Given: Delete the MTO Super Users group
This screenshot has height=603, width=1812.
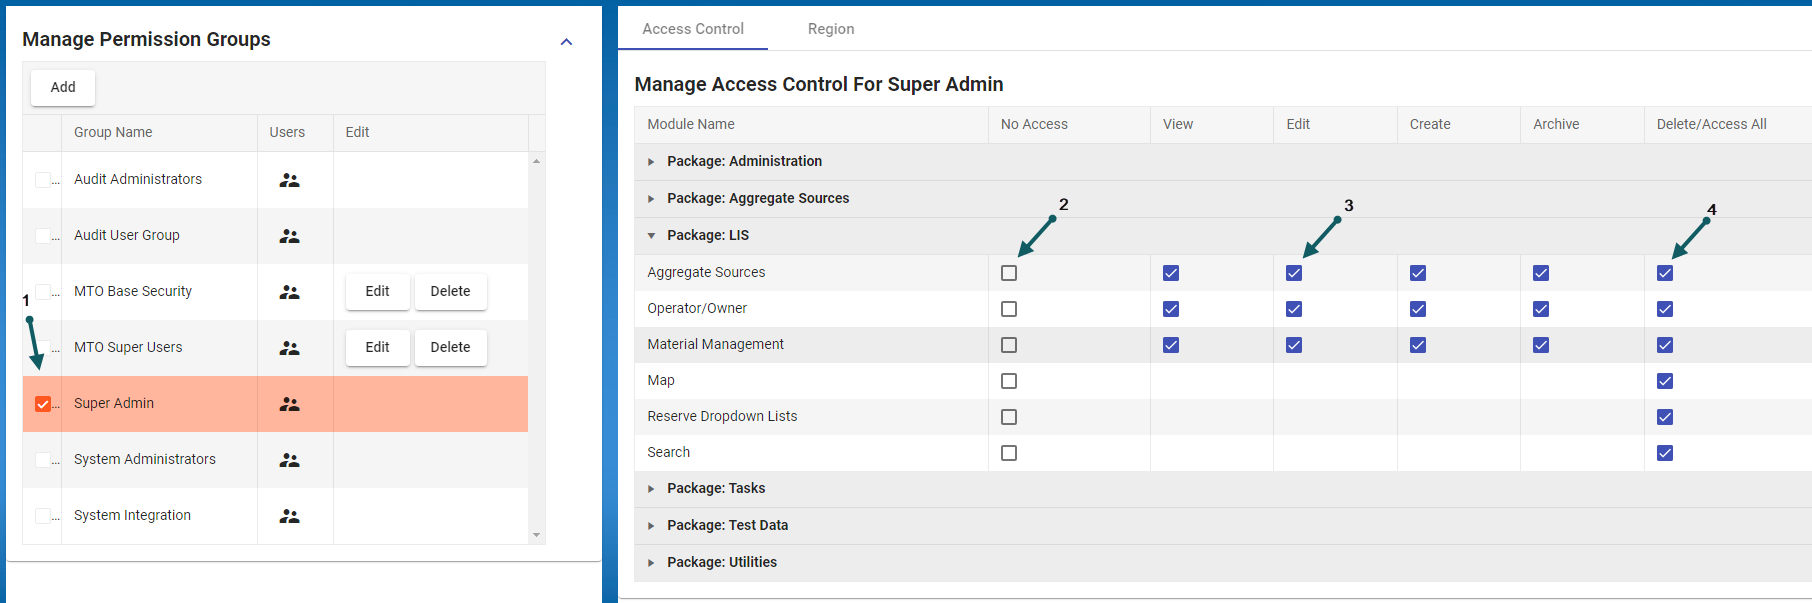Looking at the screenshot, I should click(450, 347).
